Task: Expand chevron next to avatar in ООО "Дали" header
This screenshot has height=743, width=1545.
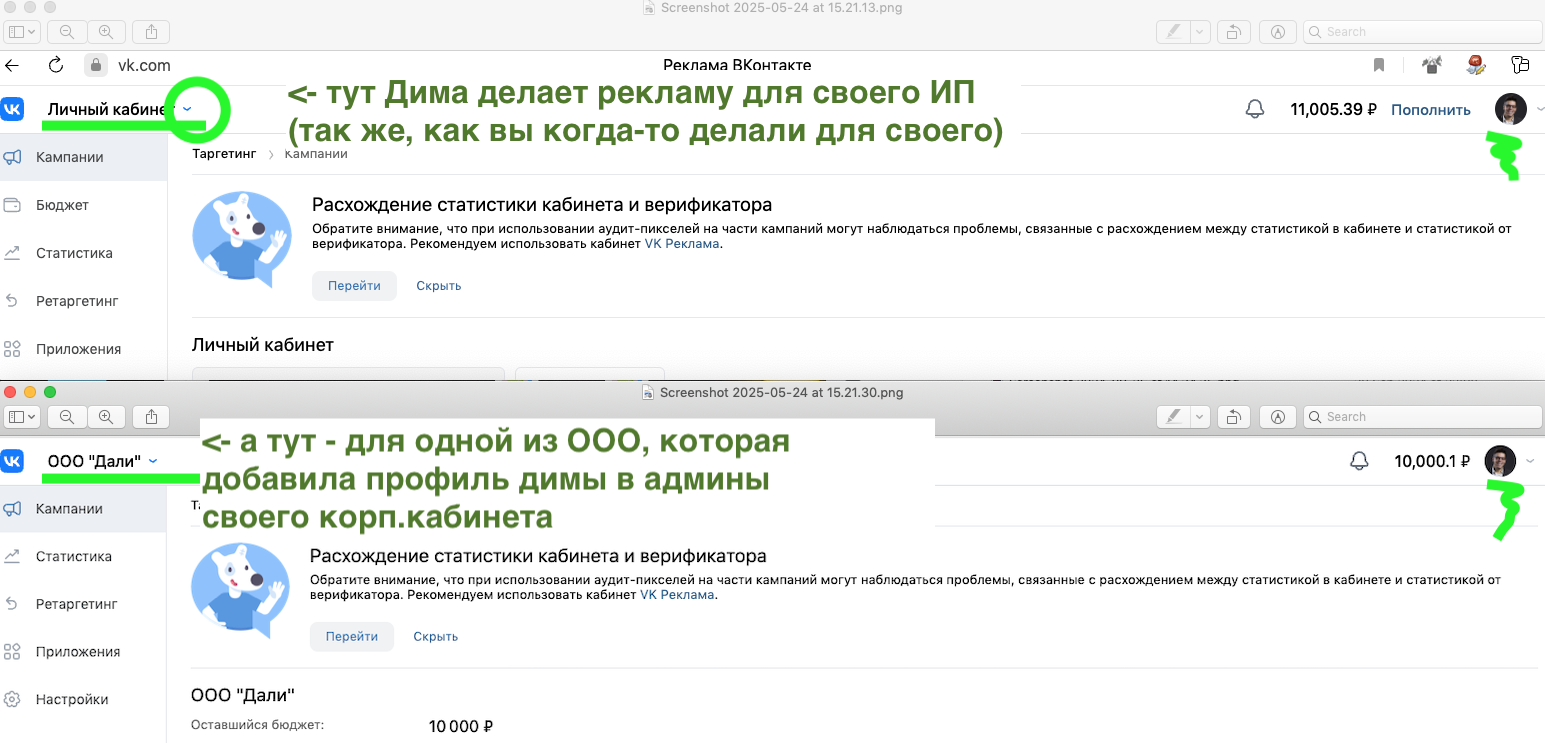Action: [x=1530, y=461]
